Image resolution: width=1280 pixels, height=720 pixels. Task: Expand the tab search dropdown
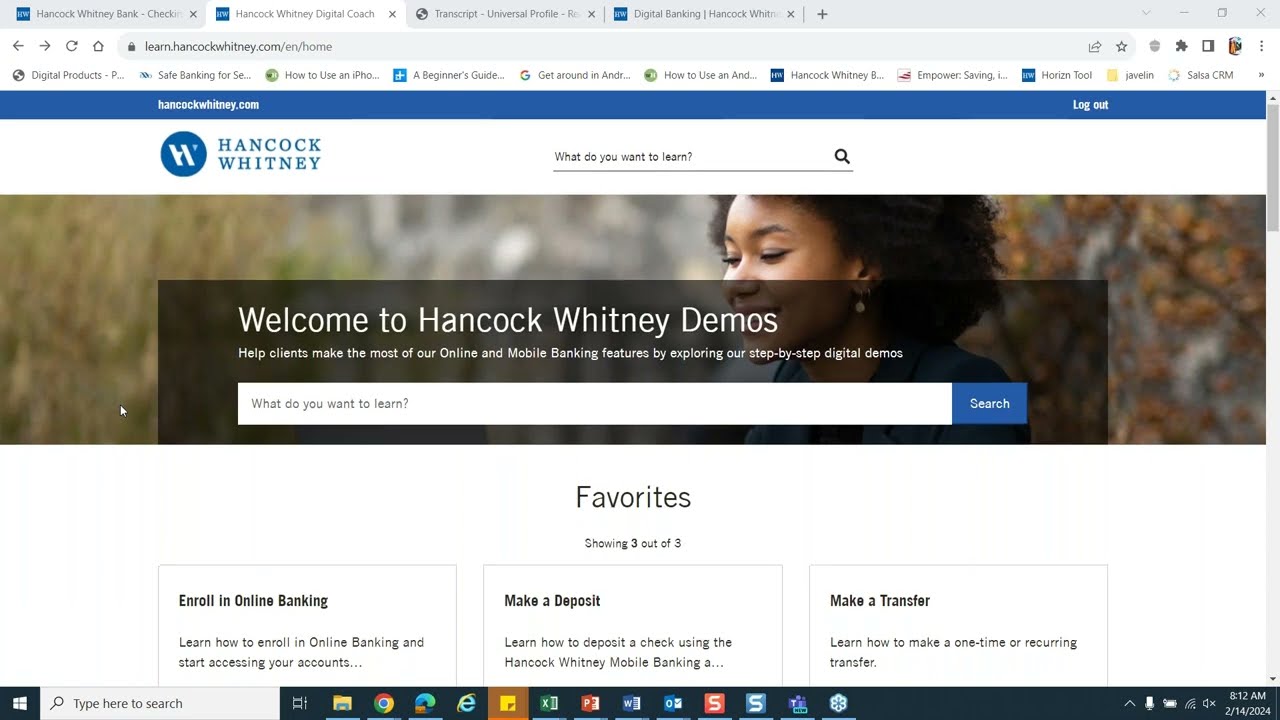click(1146, 13)
